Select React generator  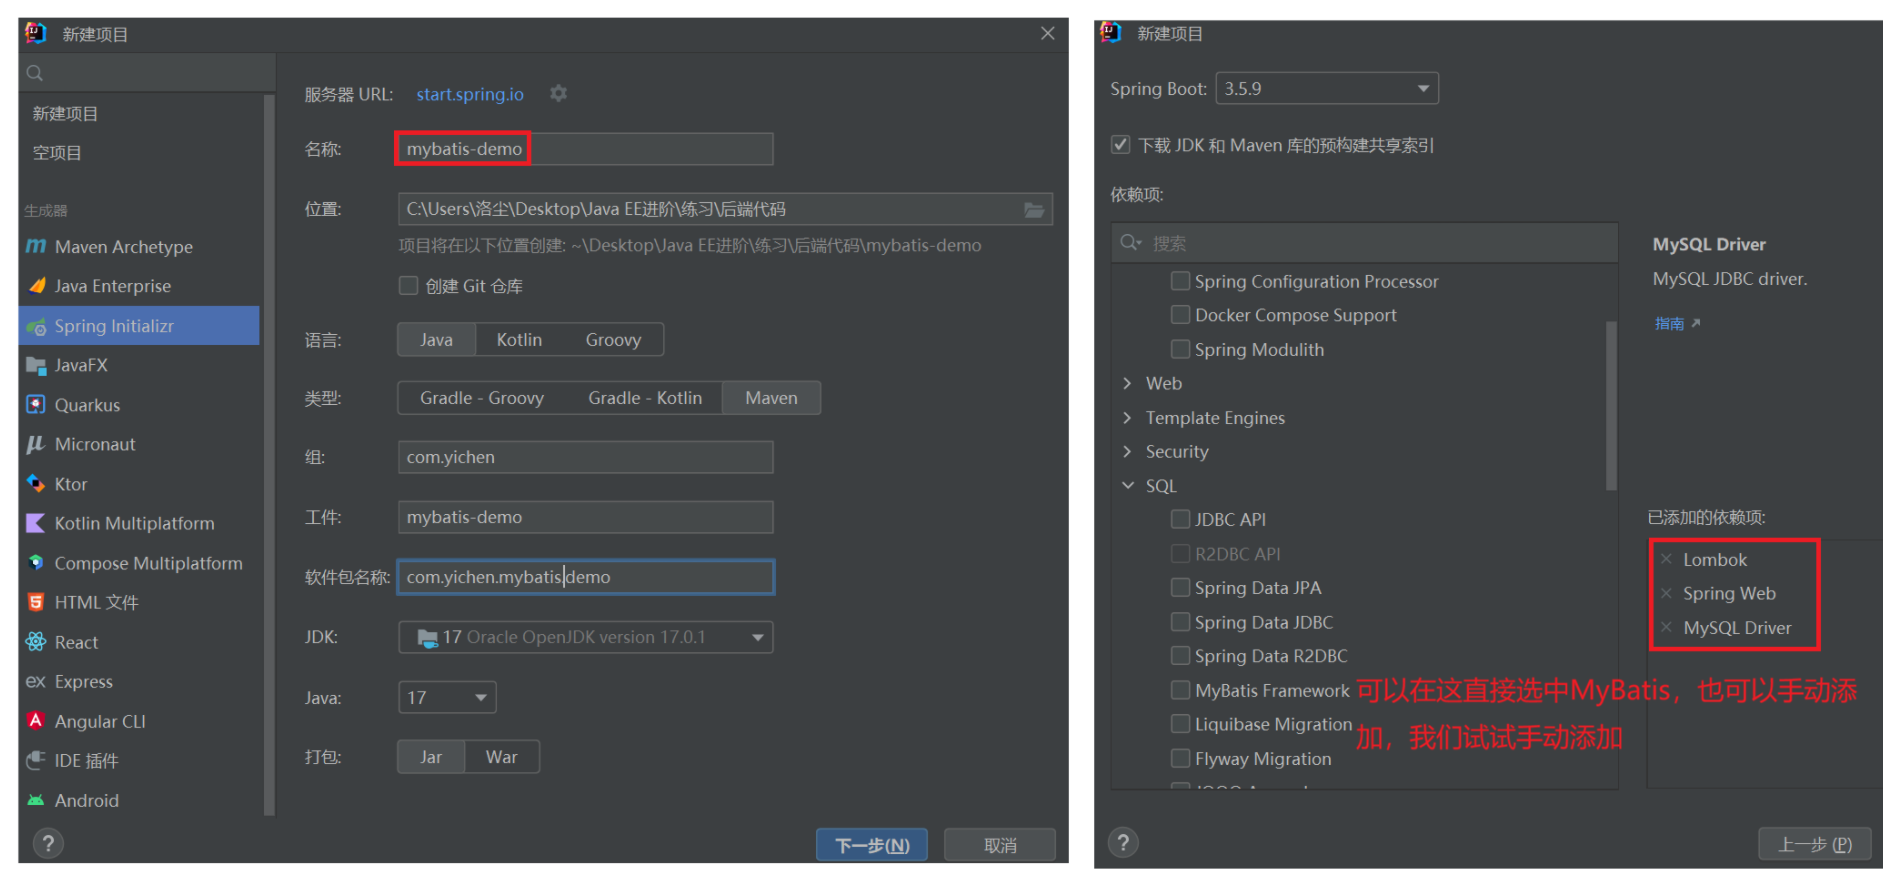(x=139, y=642)
